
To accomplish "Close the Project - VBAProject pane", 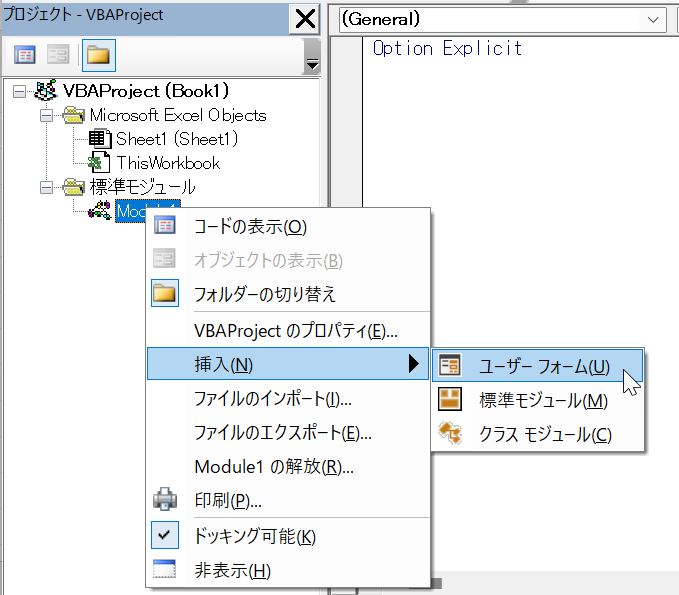I will pyautogui.click(x=305, y=19).
